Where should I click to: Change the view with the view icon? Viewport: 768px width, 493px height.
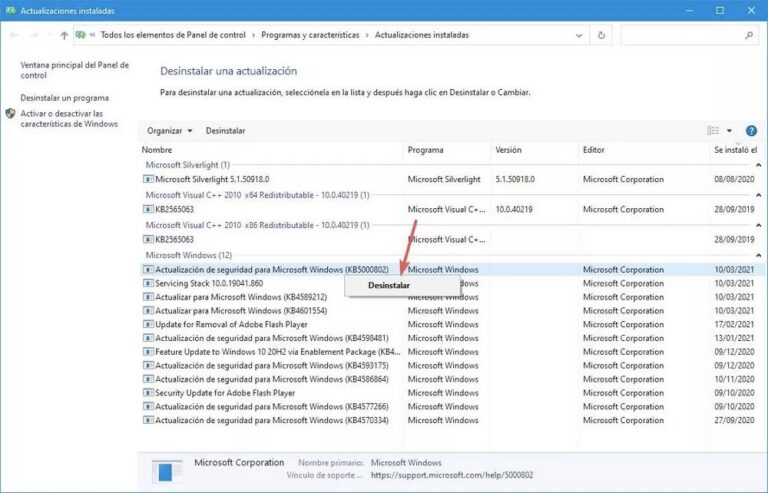713,131
